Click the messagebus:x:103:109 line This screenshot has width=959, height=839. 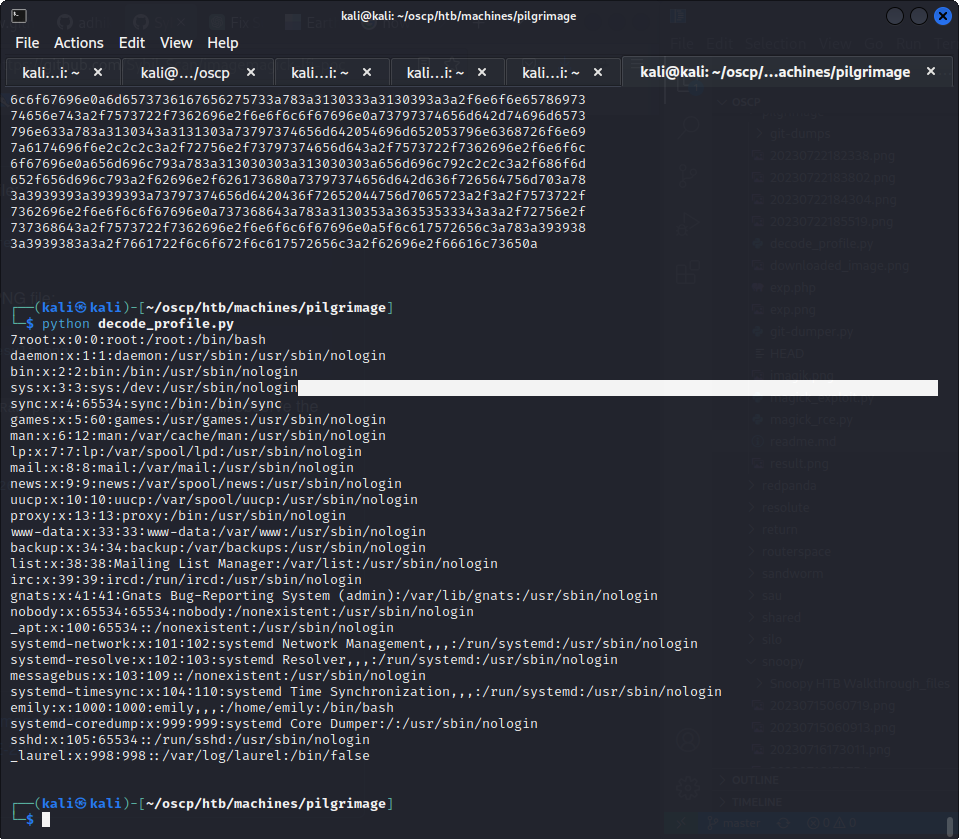(x=218, y=676)
